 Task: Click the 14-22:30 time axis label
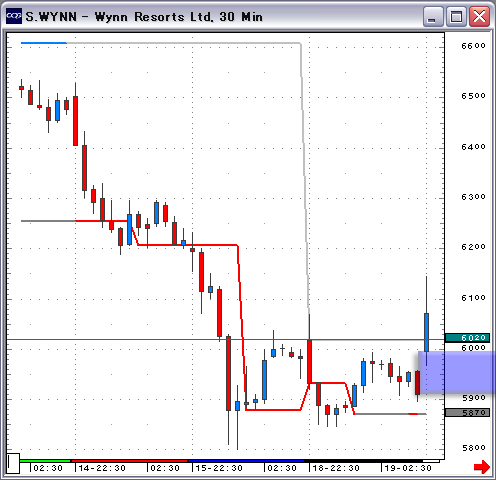point(102,468)
